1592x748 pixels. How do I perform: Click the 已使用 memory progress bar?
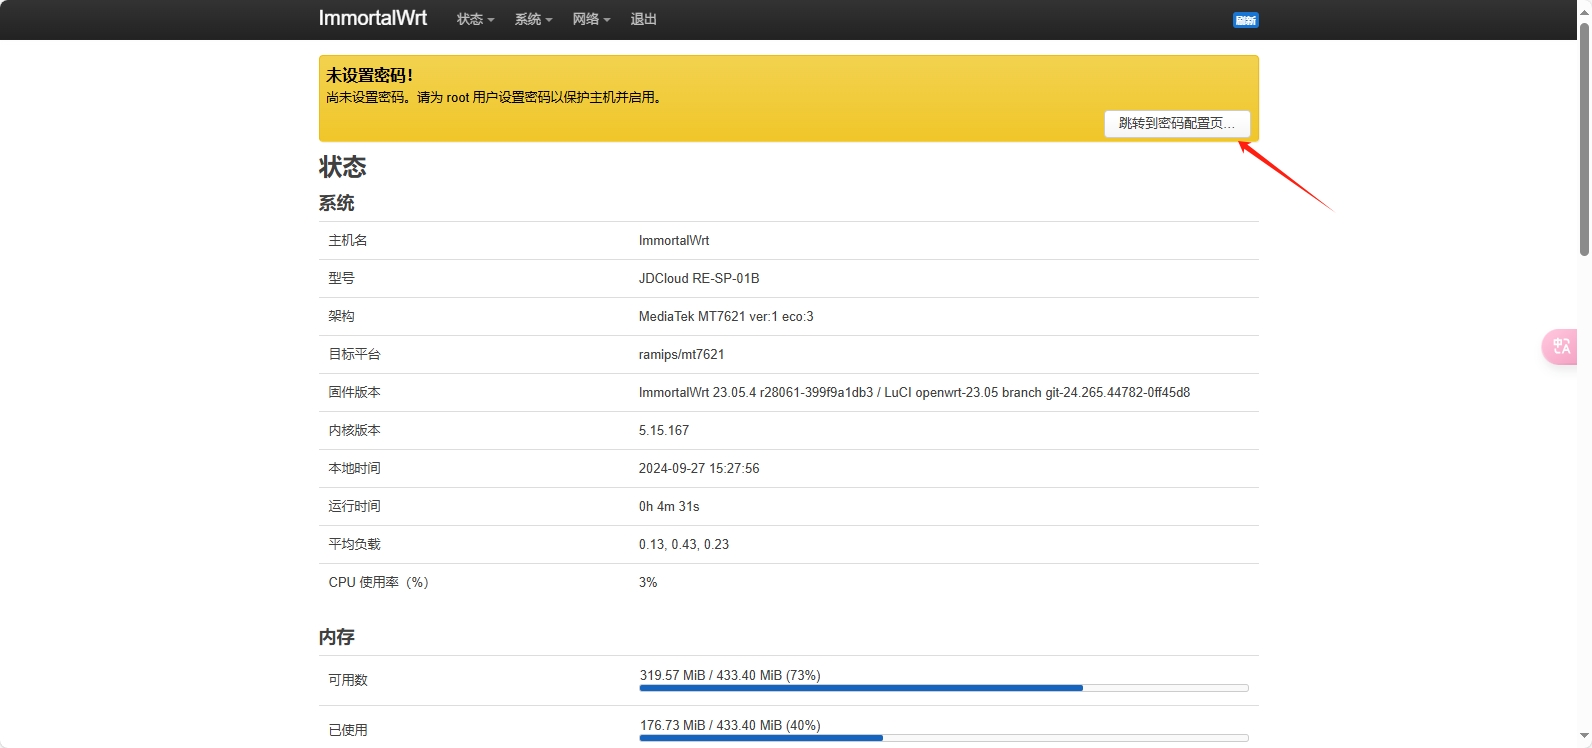(944, 738)
